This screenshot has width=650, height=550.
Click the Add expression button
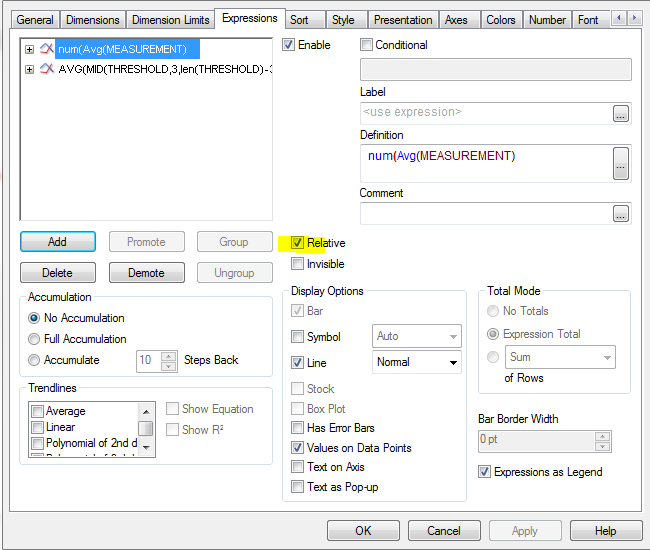pyautogui.click(x=58, y=242)
